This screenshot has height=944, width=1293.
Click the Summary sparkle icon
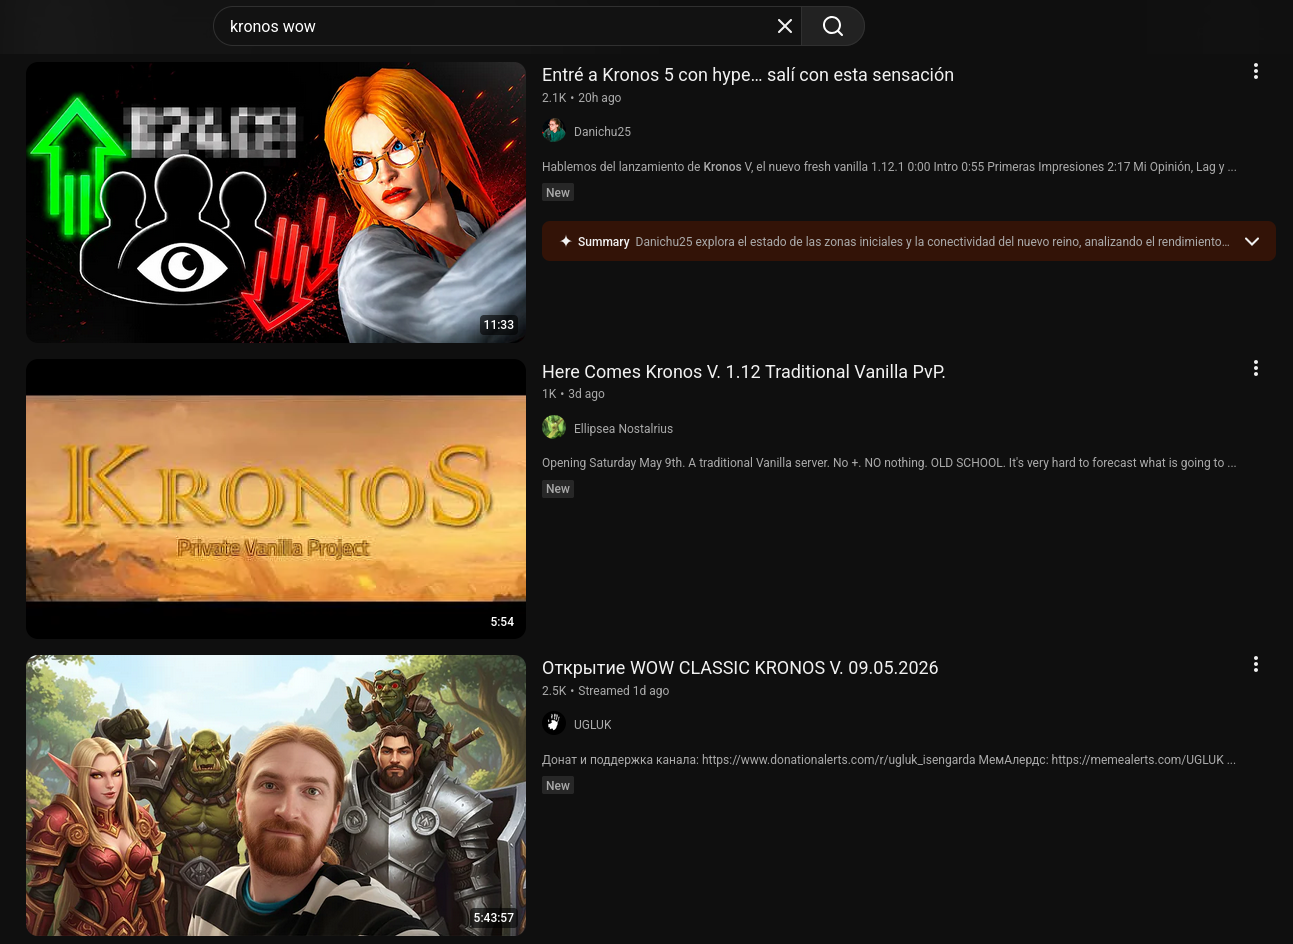point(566,241)
